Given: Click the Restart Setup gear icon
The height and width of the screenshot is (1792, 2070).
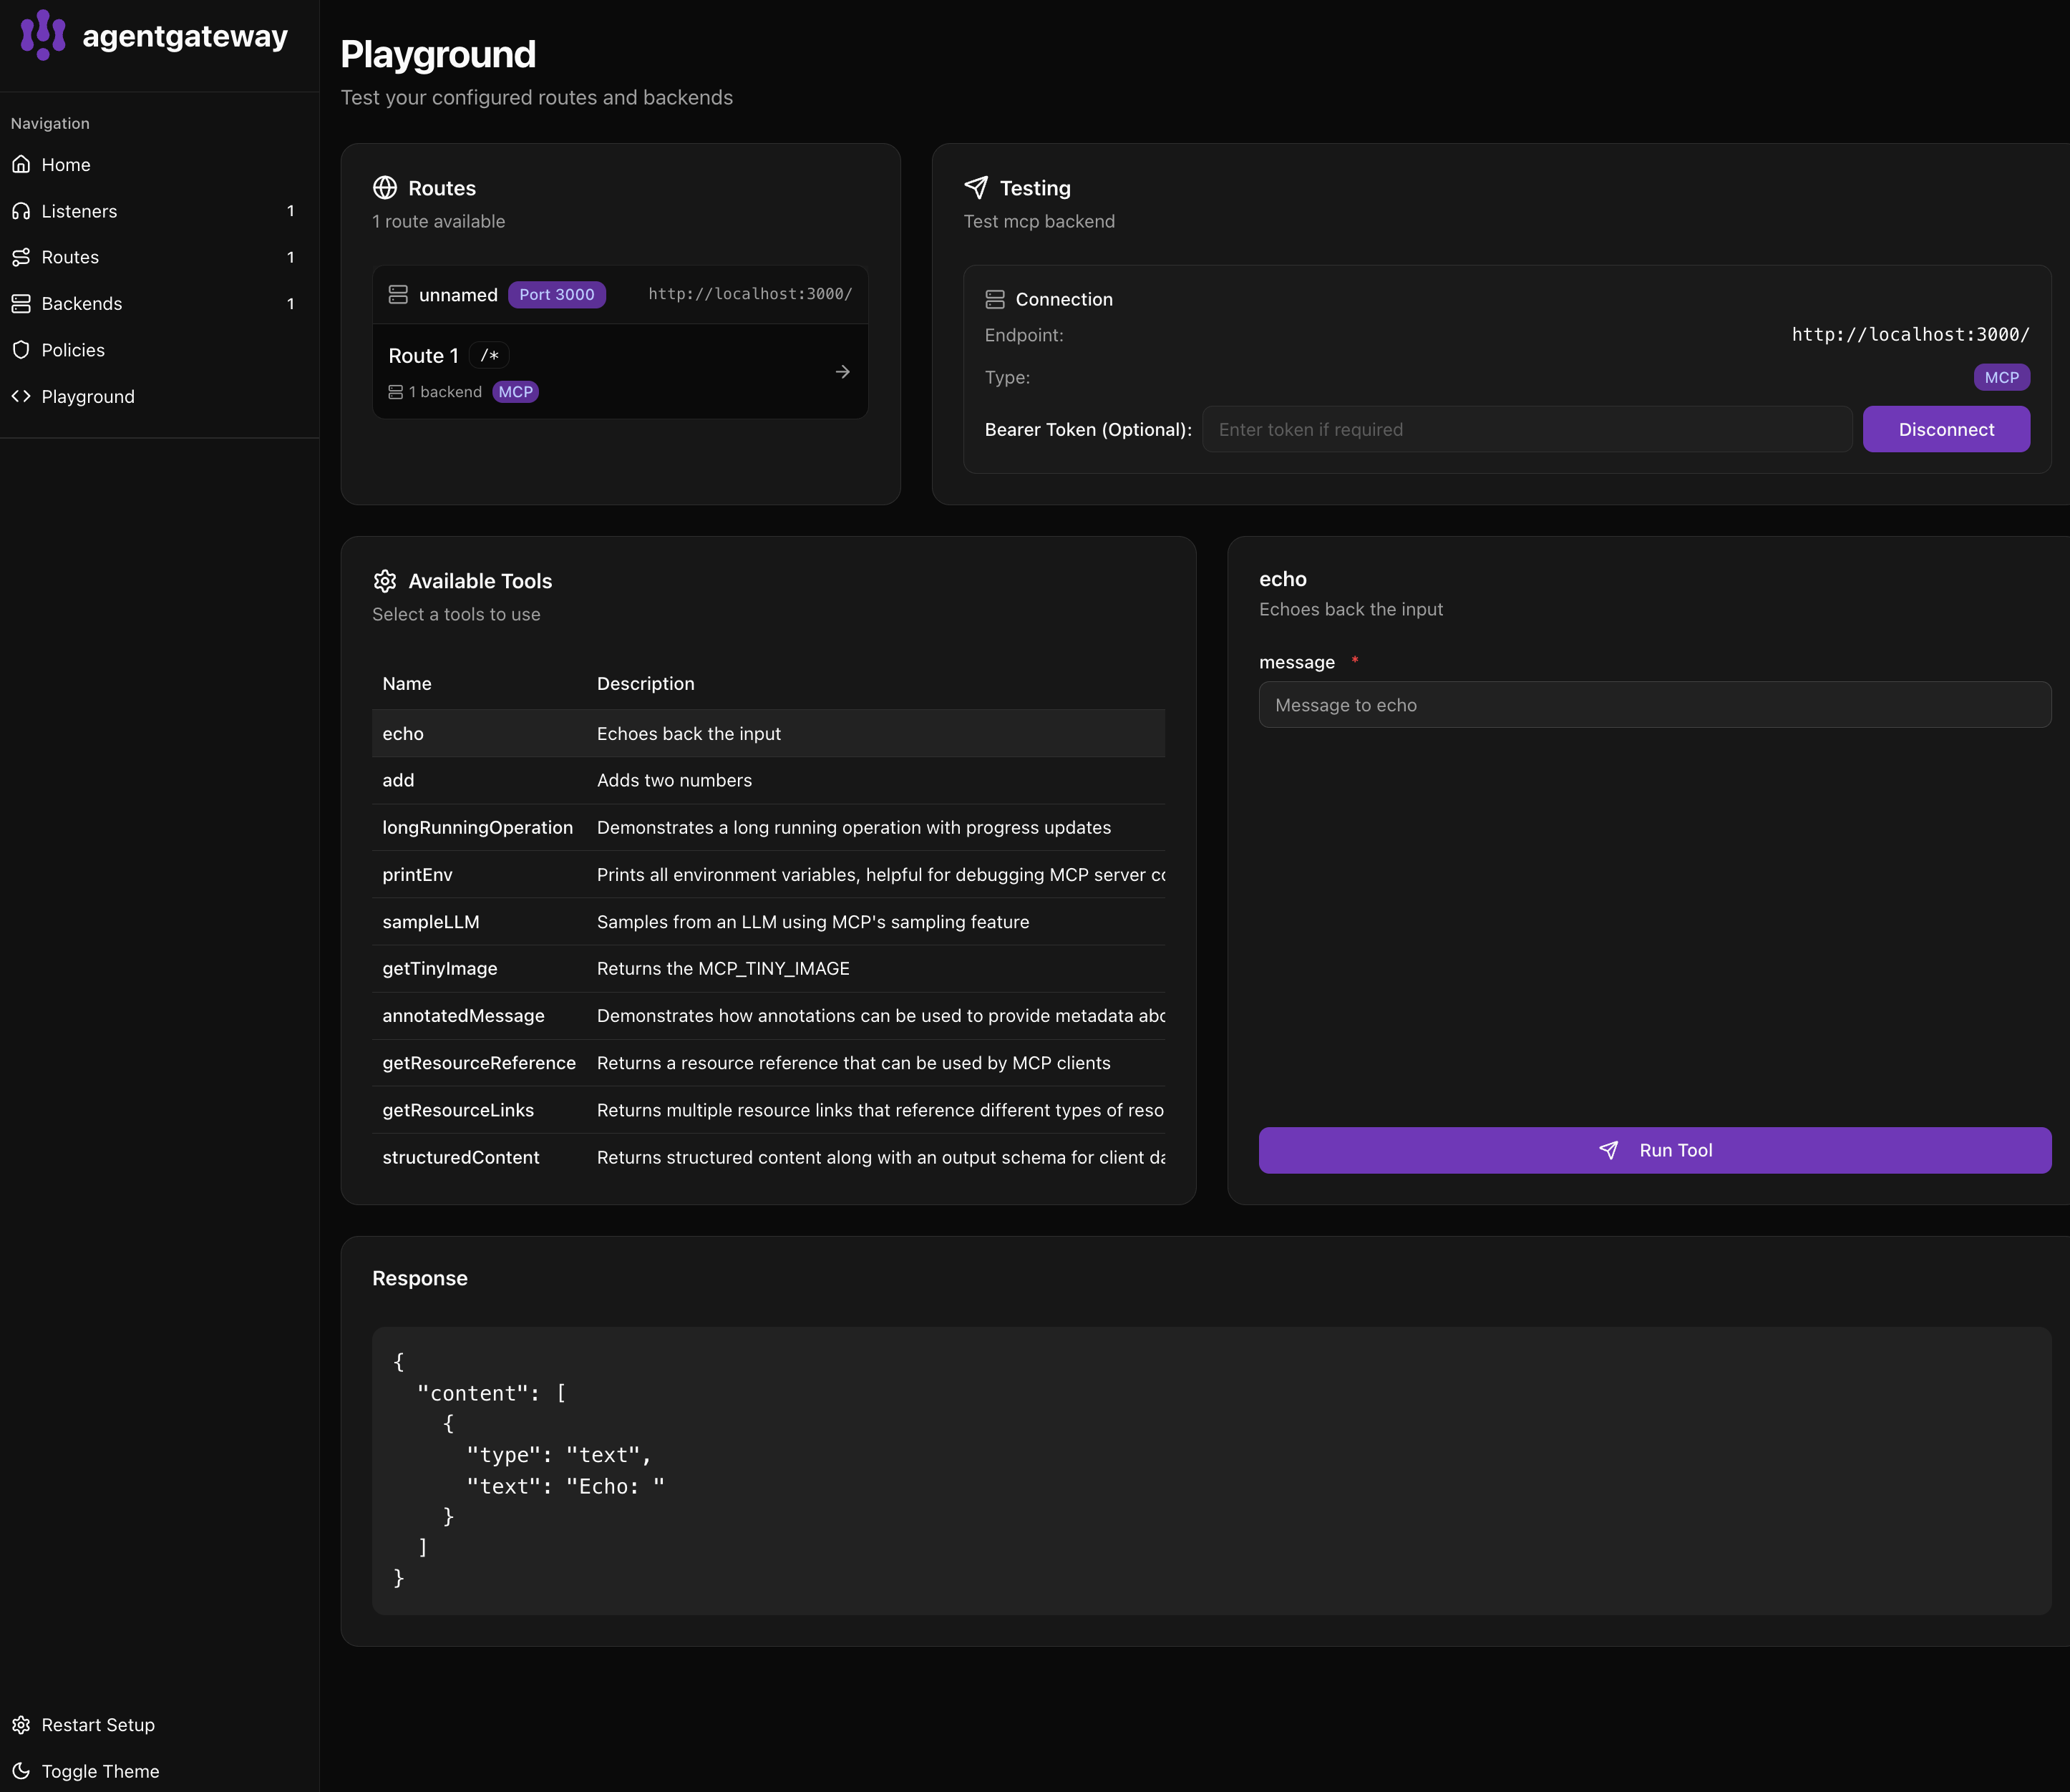Looking at the screenshot, I should point(21,1724).
